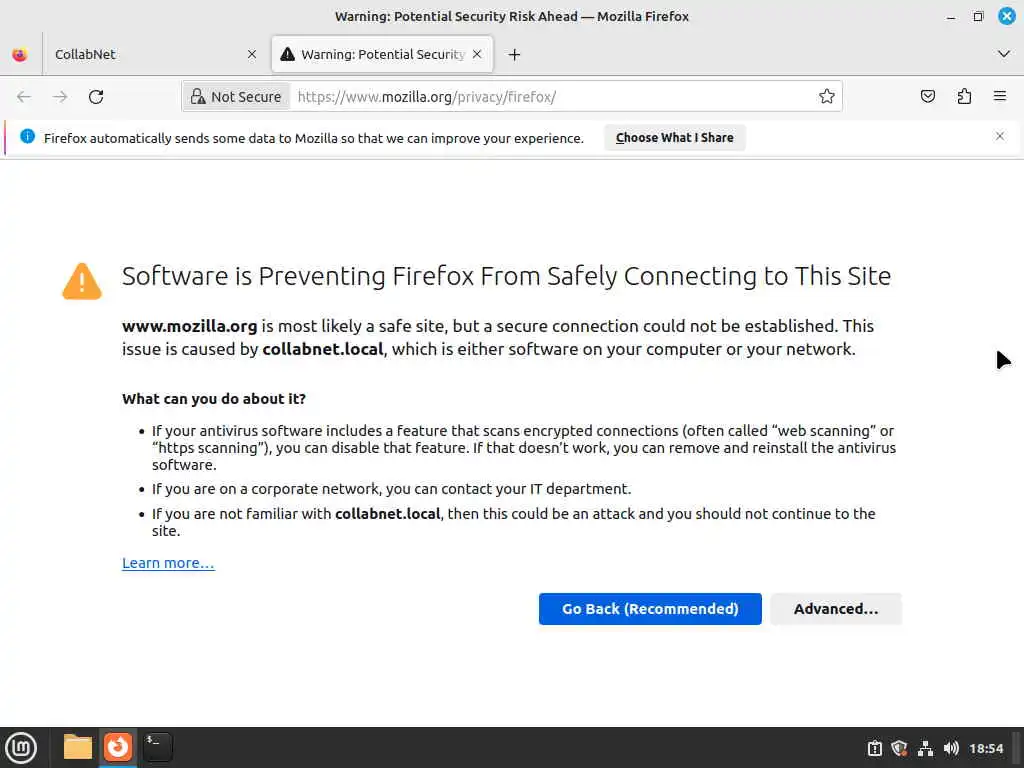Screen dimensions: 1024x768
Task: Click Go Back (Recommended) button
Action: coord(650,609)
